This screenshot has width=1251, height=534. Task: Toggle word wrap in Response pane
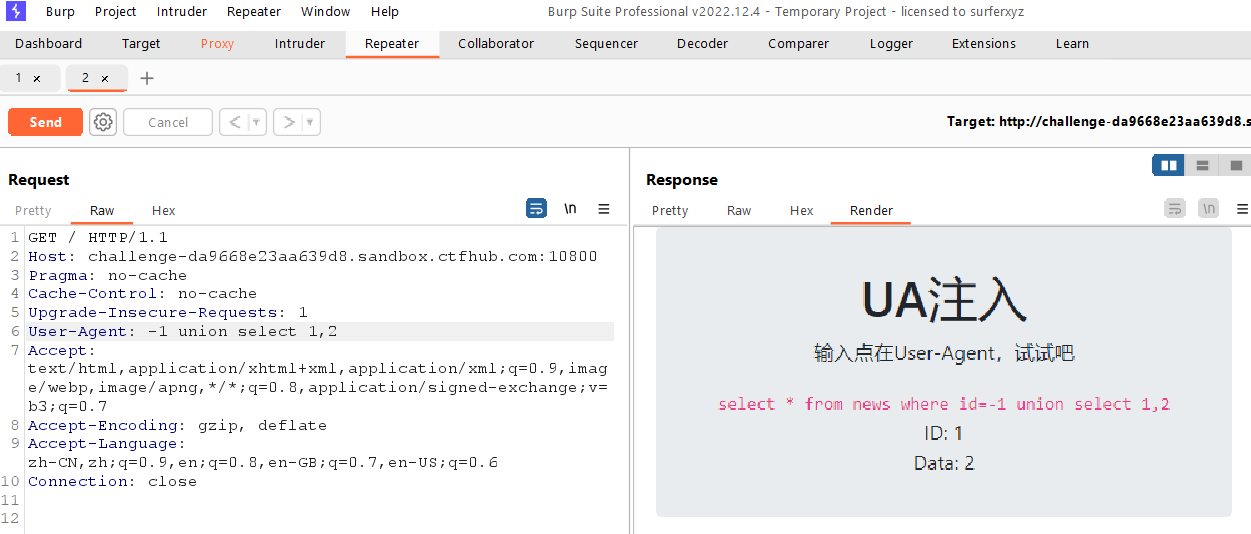click(x=1175, y=208)
